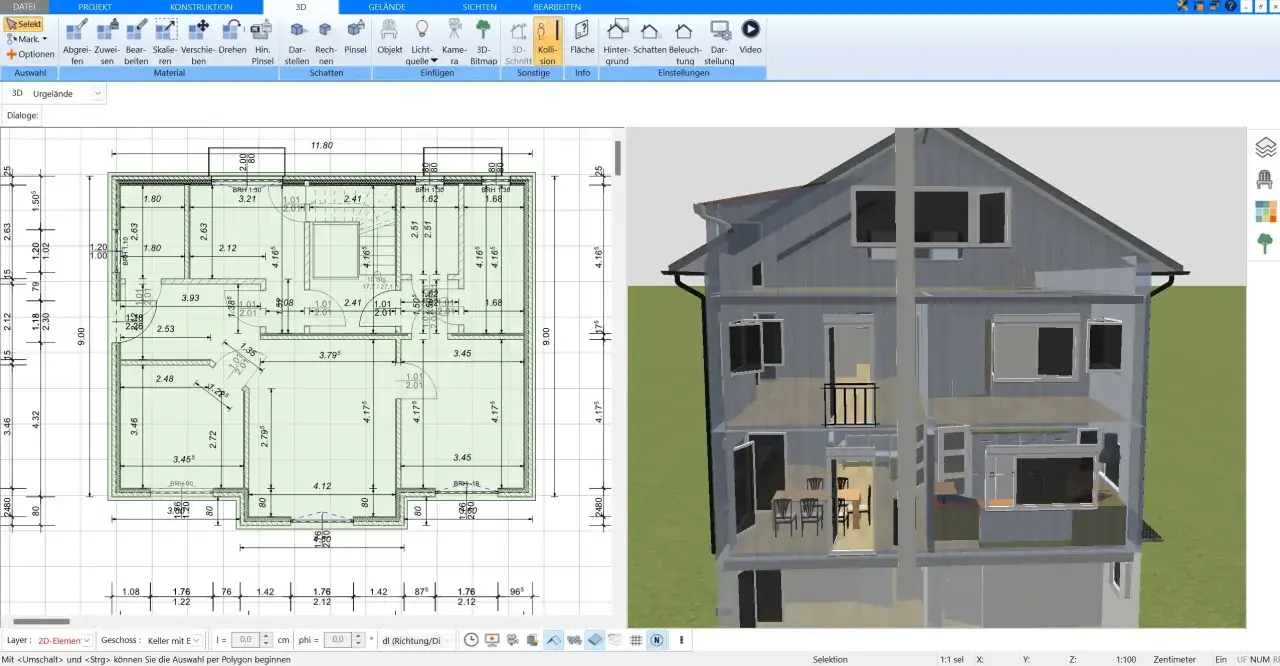
Task: Increase the phi value with stepper arrow
Action: [x=360, y=636]
